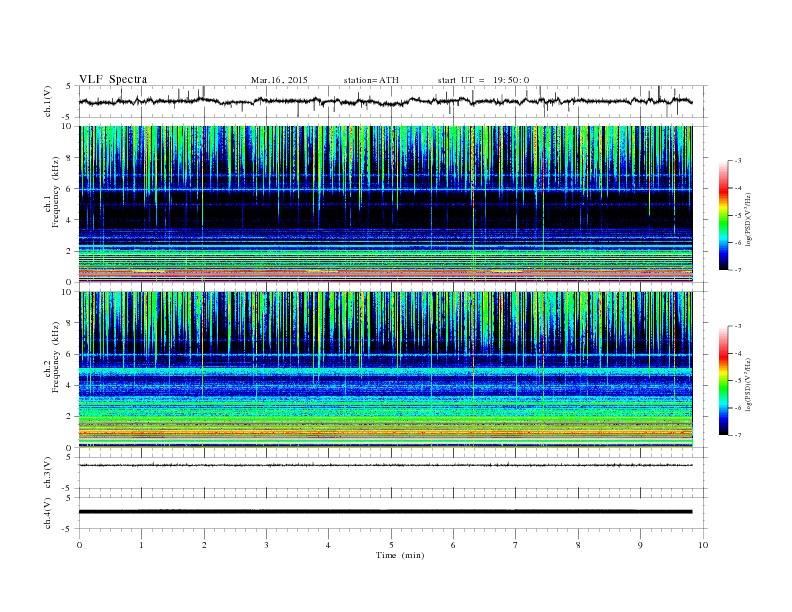This screenshot has width=792, height=612.
Task: Click the "-7" tick on the ch.2 colorbar
Action: pyautogui.click(x=737, y=435)
